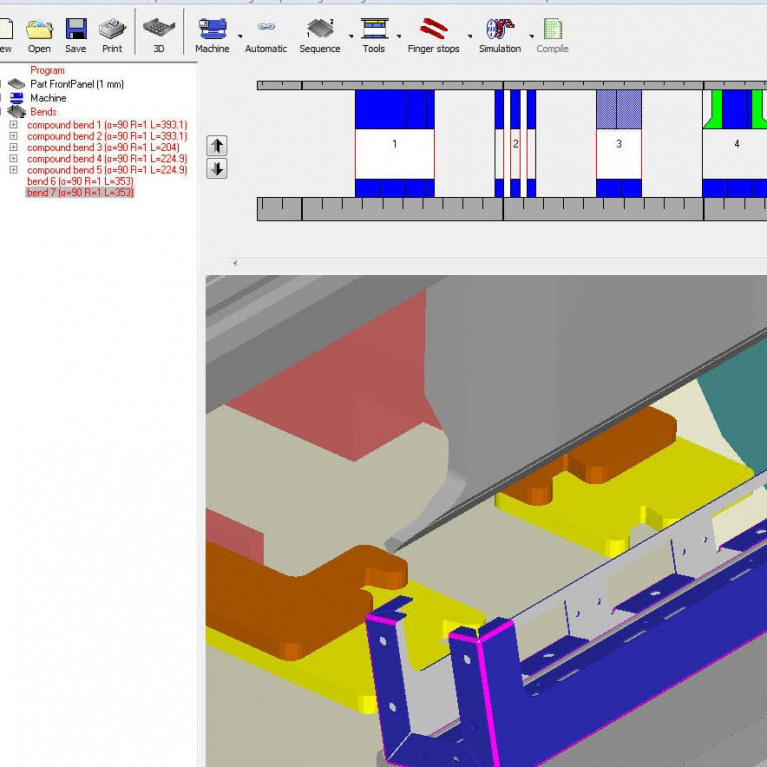The width and height of the screenshot is (767, 767).
Task: Select the Finger stops icon
Action: (x=433, y=30)
